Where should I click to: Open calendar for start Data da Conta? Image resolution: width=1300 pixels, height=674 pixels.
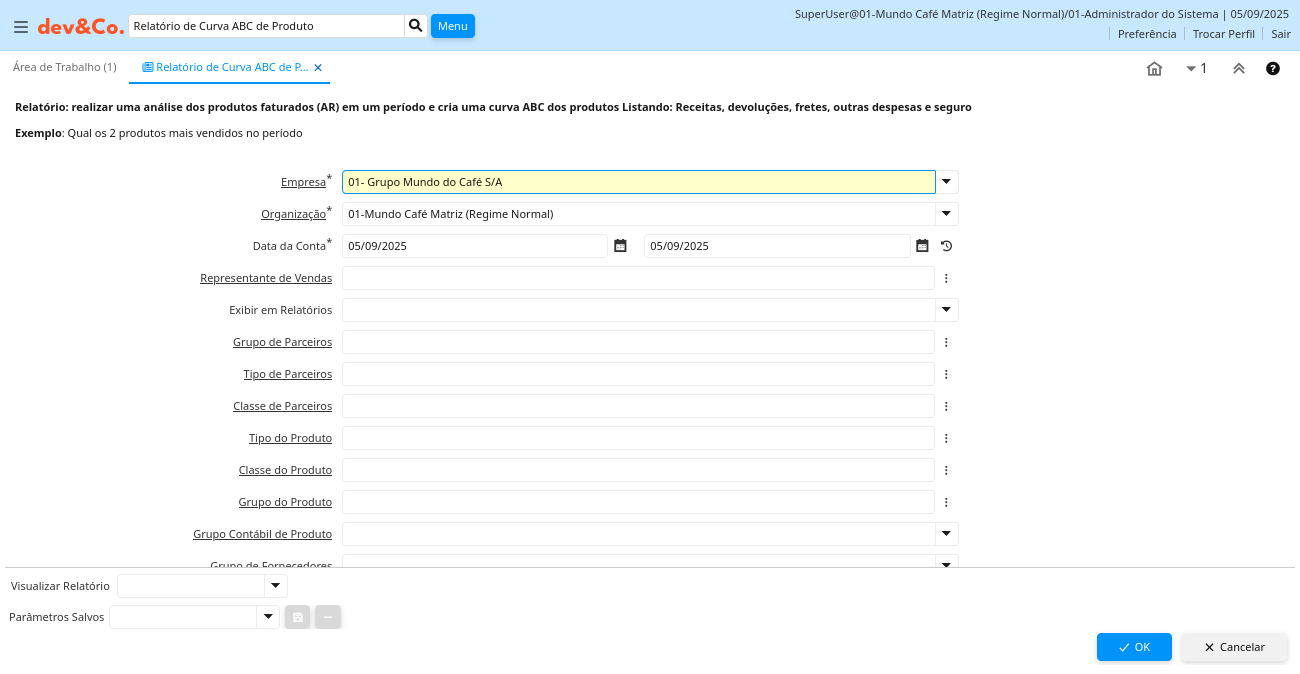pos(620,246)
